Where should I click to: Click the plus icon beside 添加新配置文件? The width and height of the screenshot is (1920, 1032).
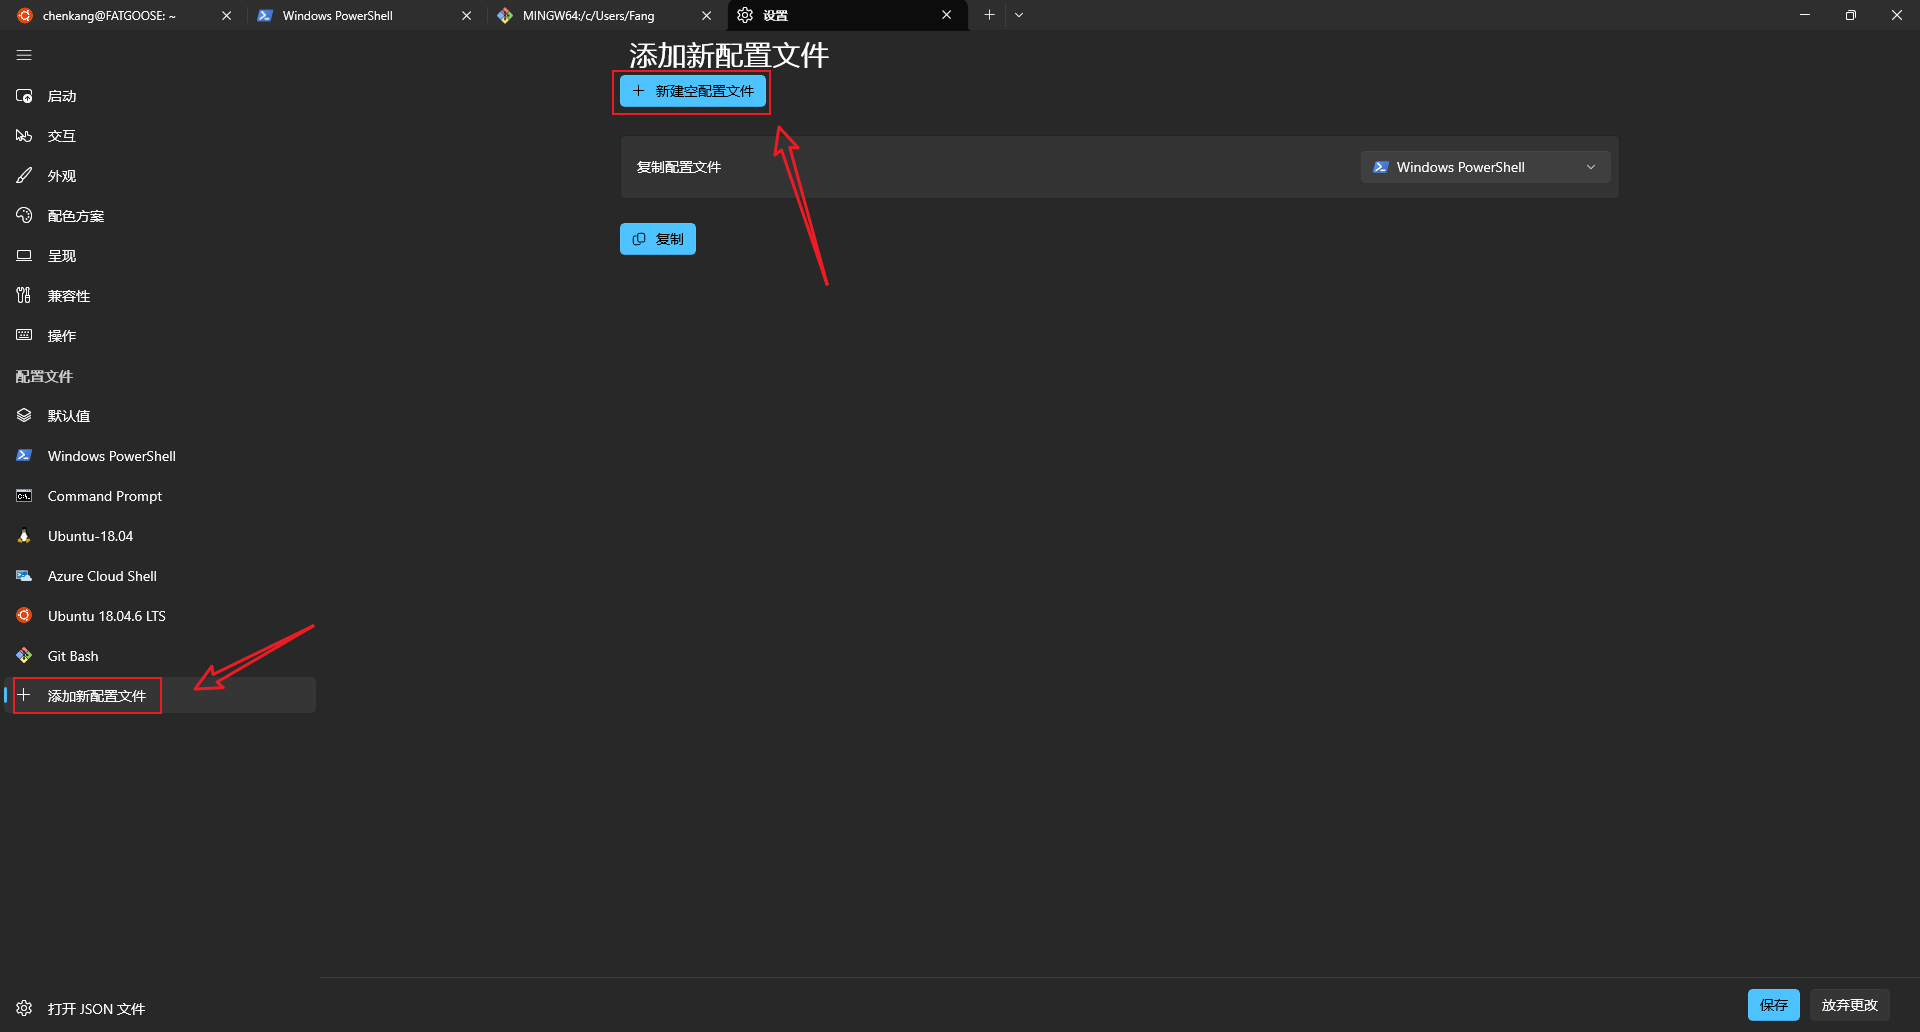24,695
